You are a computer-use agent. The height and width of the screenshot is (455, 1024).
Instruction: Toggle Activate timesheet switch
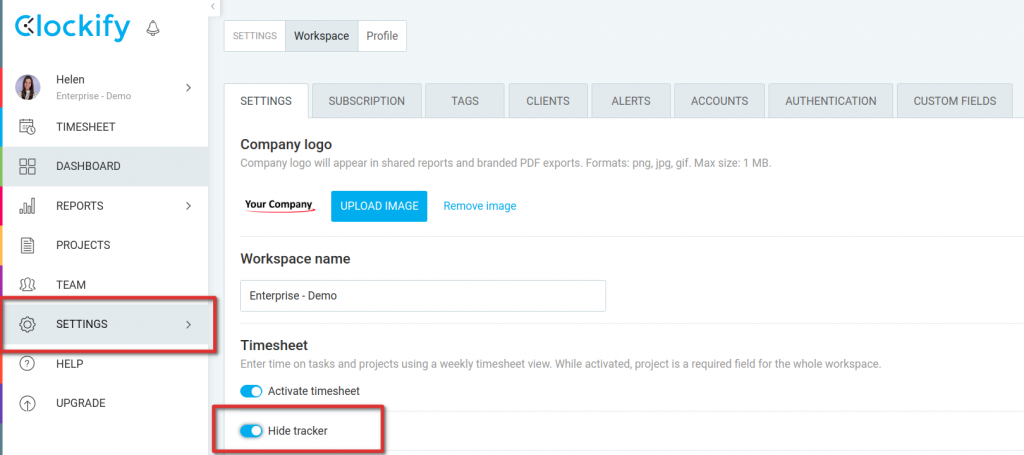[251, 391]
